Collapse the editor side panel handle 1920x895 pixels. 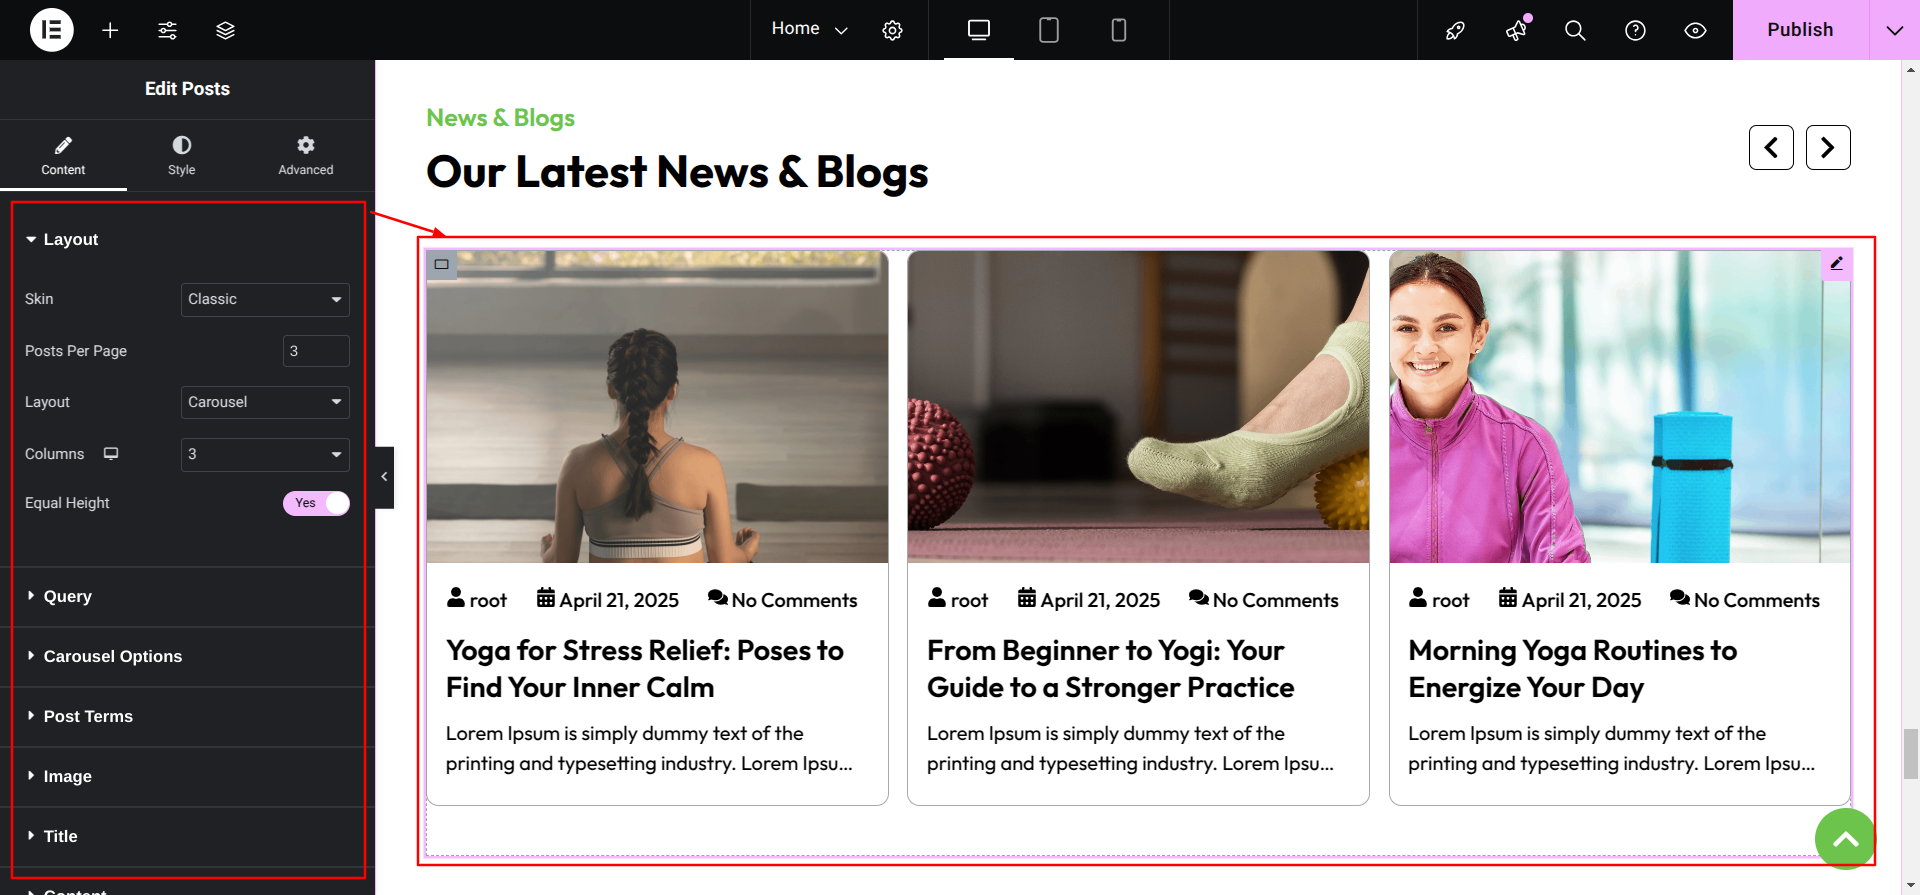(x=384, y=477)
